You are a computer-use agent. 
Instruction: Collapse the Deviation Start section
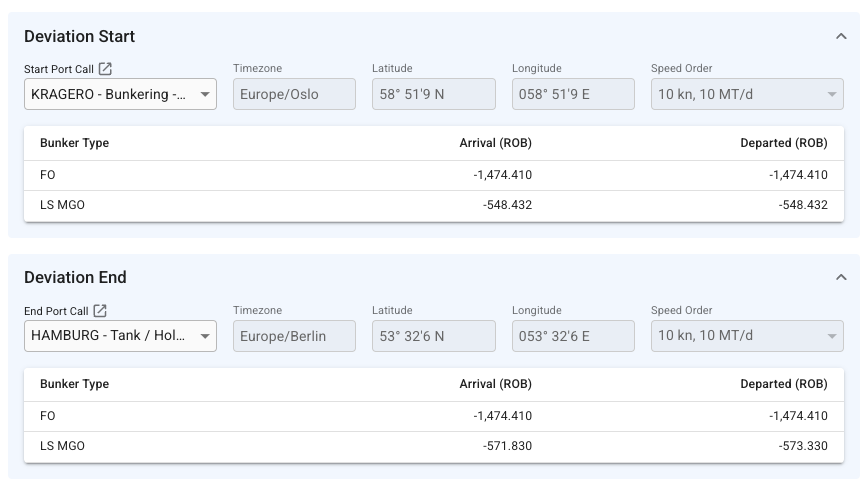tap(841, 36)
